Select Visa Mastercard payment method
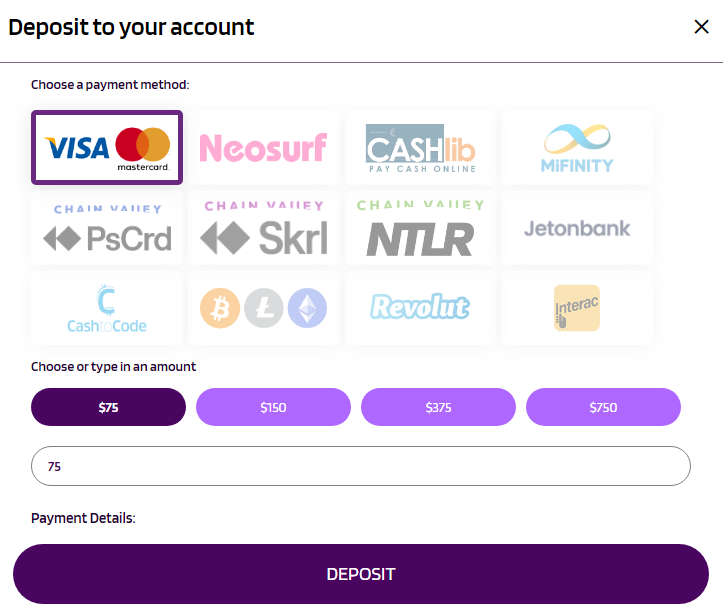Image resolution: width=723 pixels, height=611 pixels. coord(107,148)
